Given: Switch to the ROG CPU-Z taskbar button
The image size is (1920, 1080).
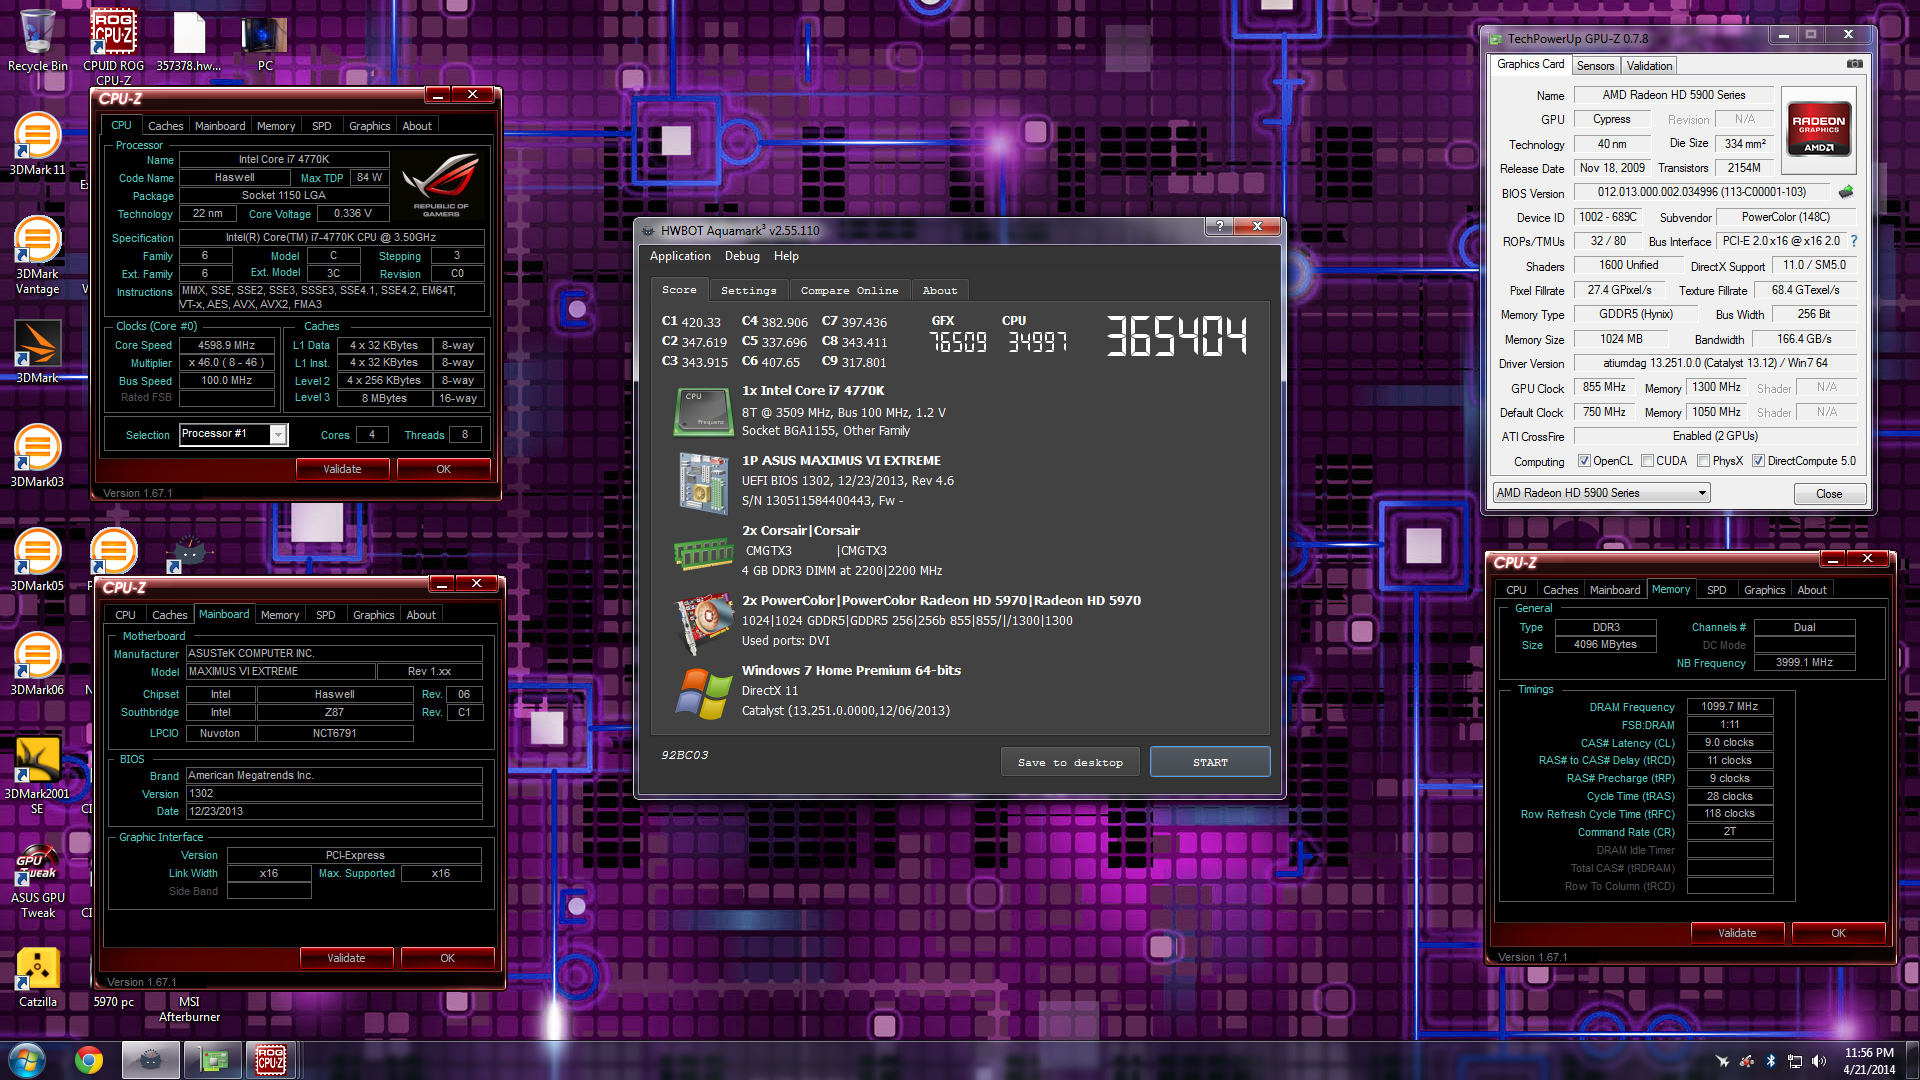Looking at the screenshot, I should pos(271,1060).
